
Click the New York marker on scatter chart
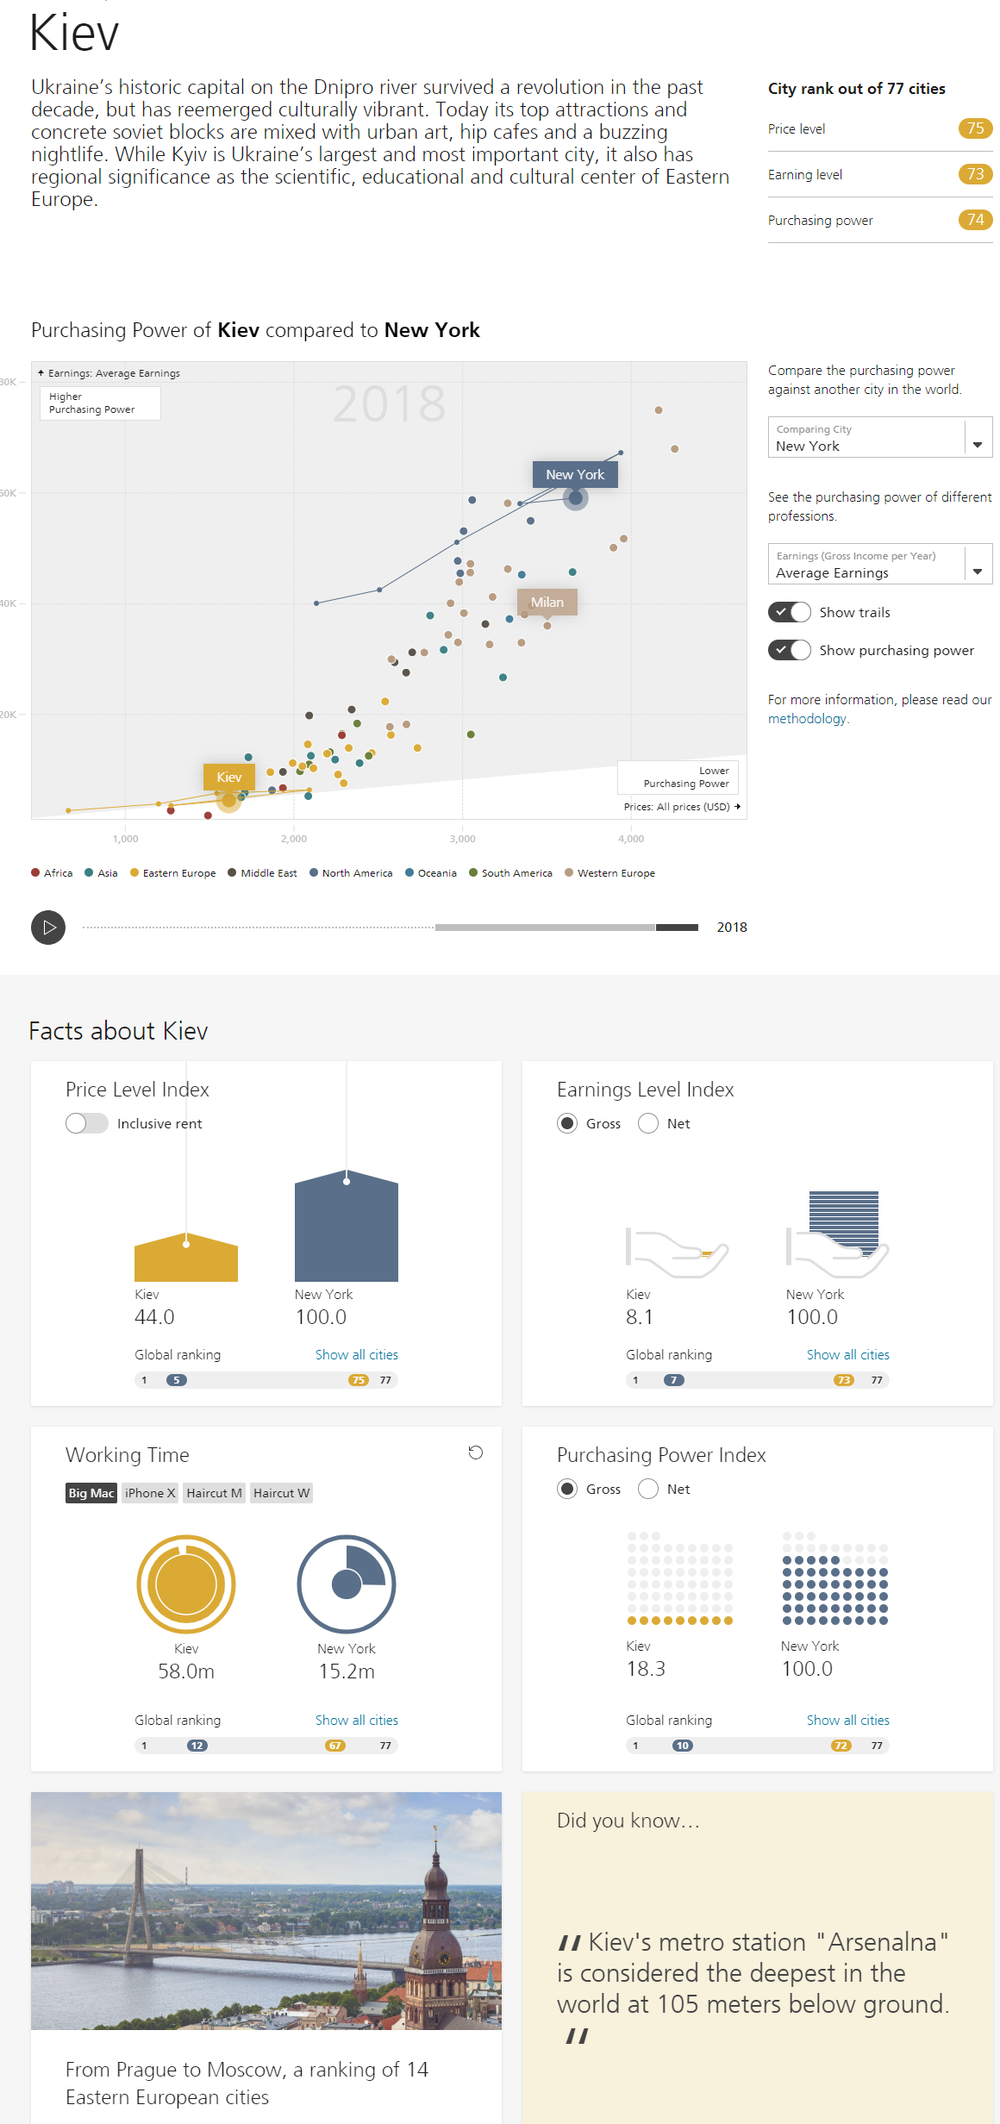click(x=575, y=498)
